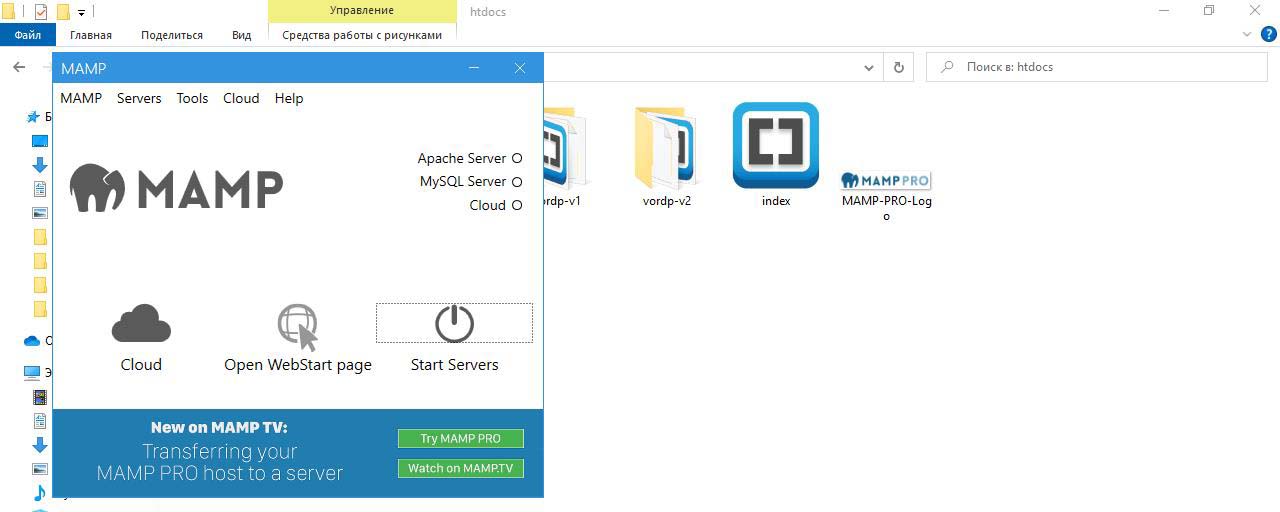Open Quick Access Toolbar customize dropdown
Viewport: 1280px width, 512px height.
(x=82, y=13)
